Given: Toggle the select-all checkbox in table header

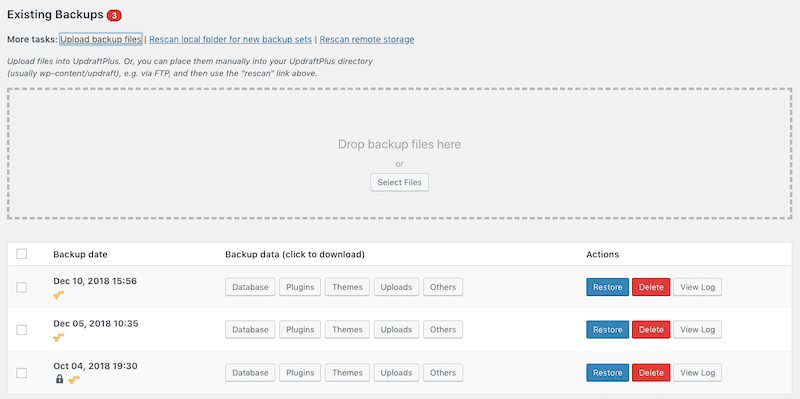Looking at the screenshot, I should (x=21, y=254).
